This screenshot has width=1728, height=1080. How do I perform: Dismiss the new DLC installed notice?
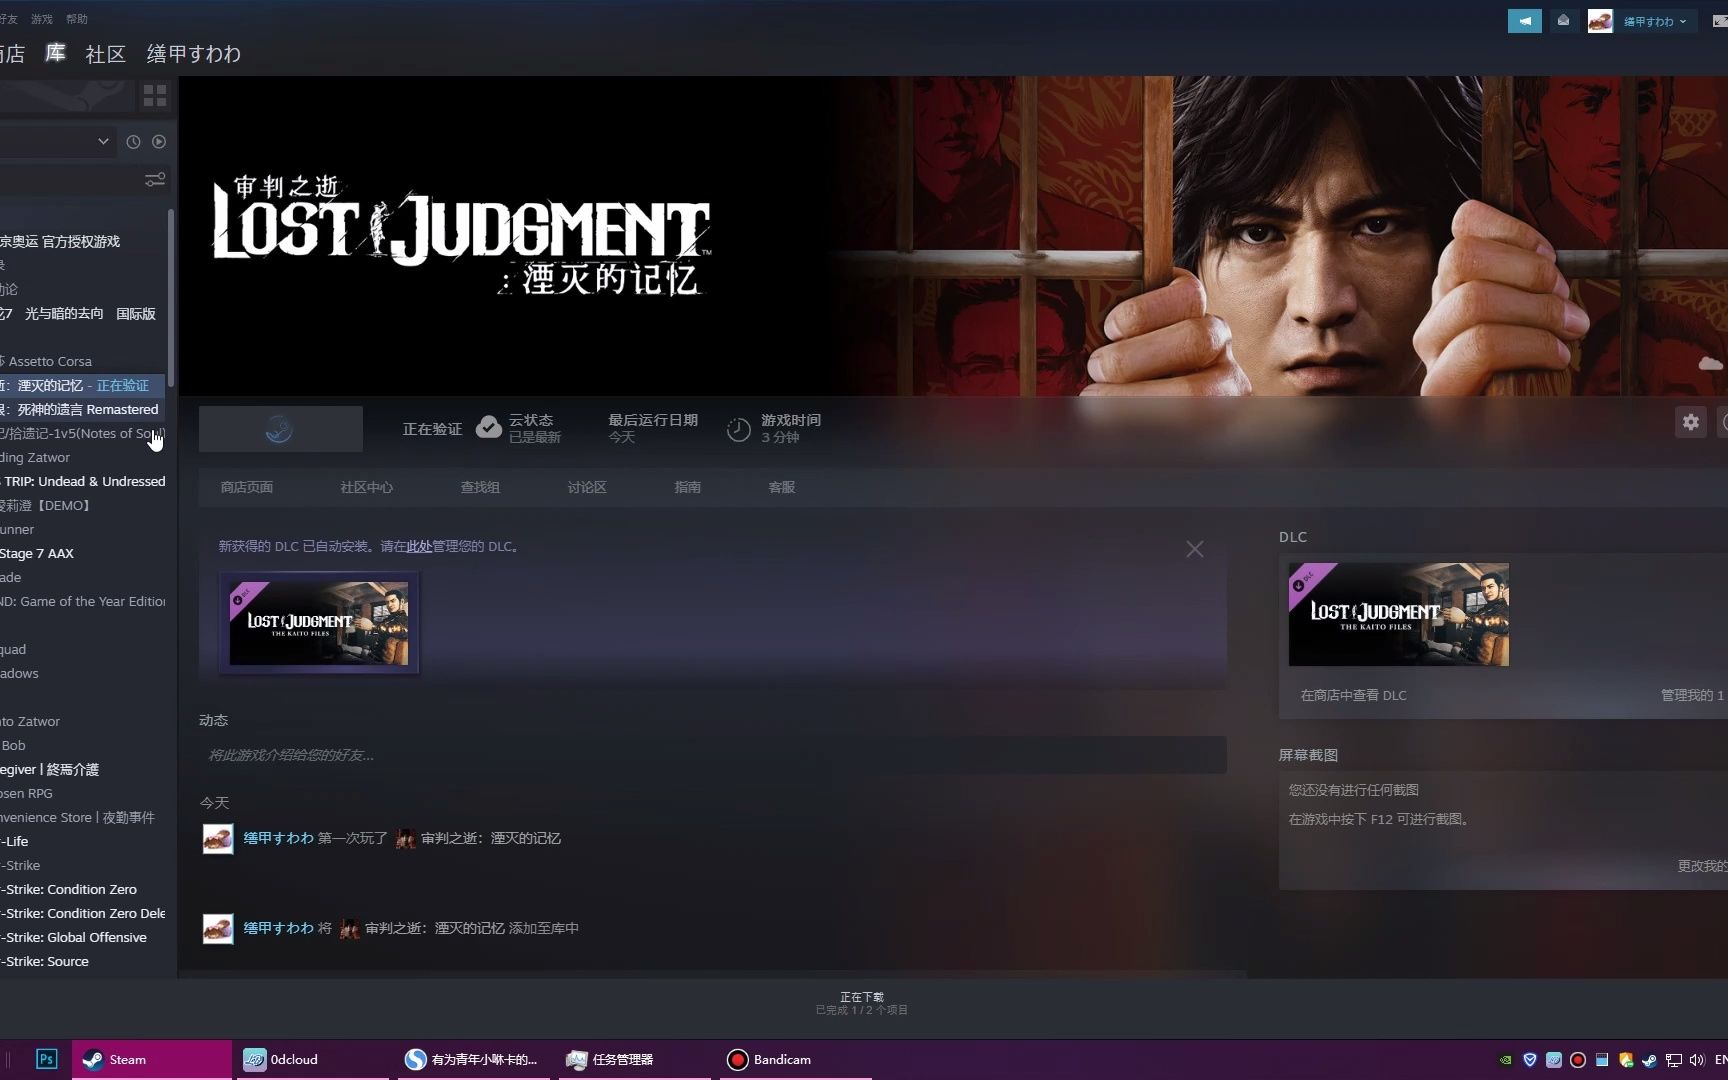coord(1194,549)
